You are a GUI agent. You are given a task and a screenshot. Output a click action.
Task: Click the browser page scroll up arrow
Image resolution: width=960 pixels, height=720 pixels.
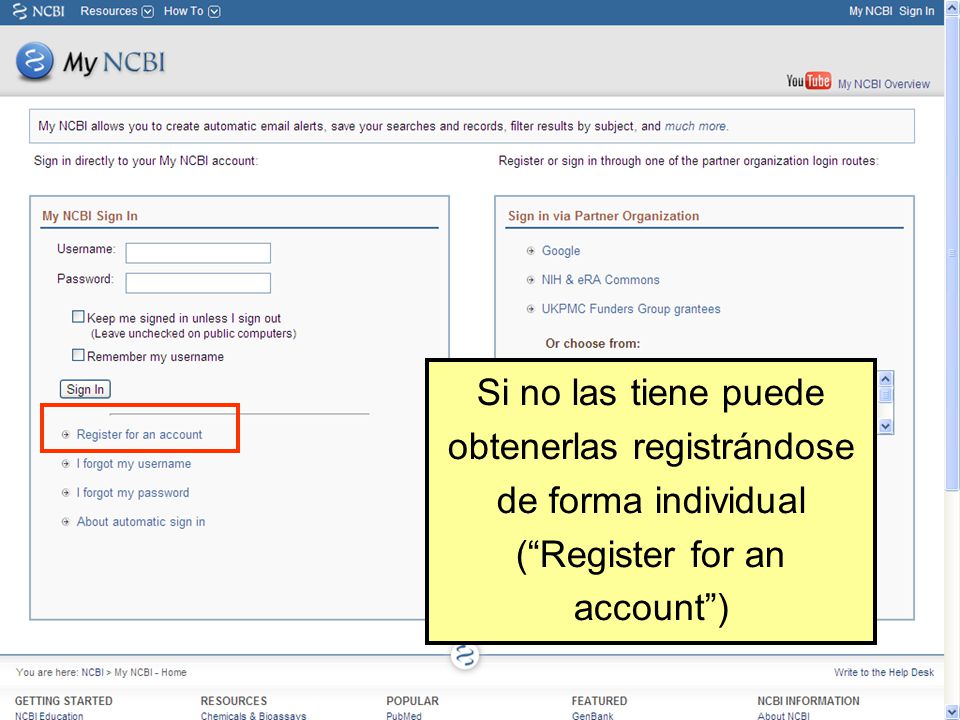[x=952, y=7]
